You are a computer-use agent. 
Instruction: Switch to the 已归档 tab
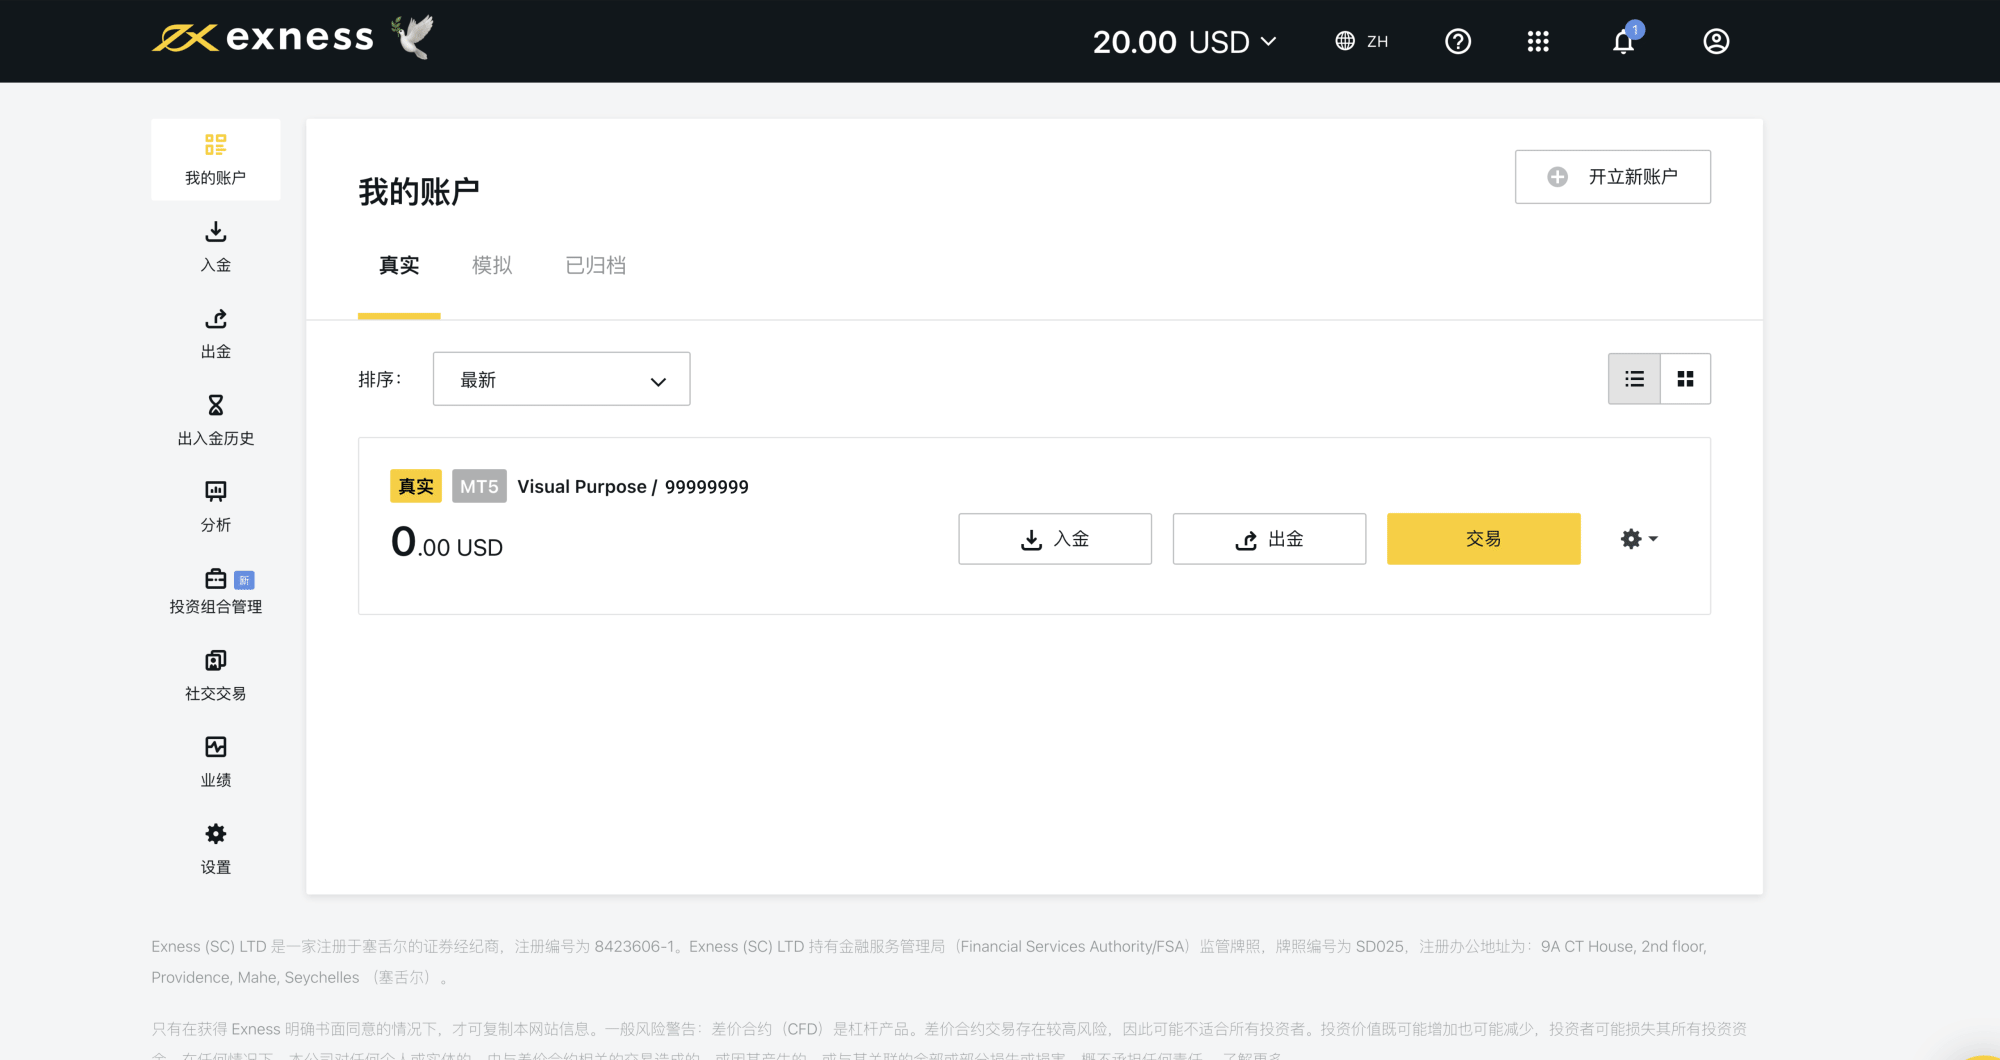click(595, 266)
